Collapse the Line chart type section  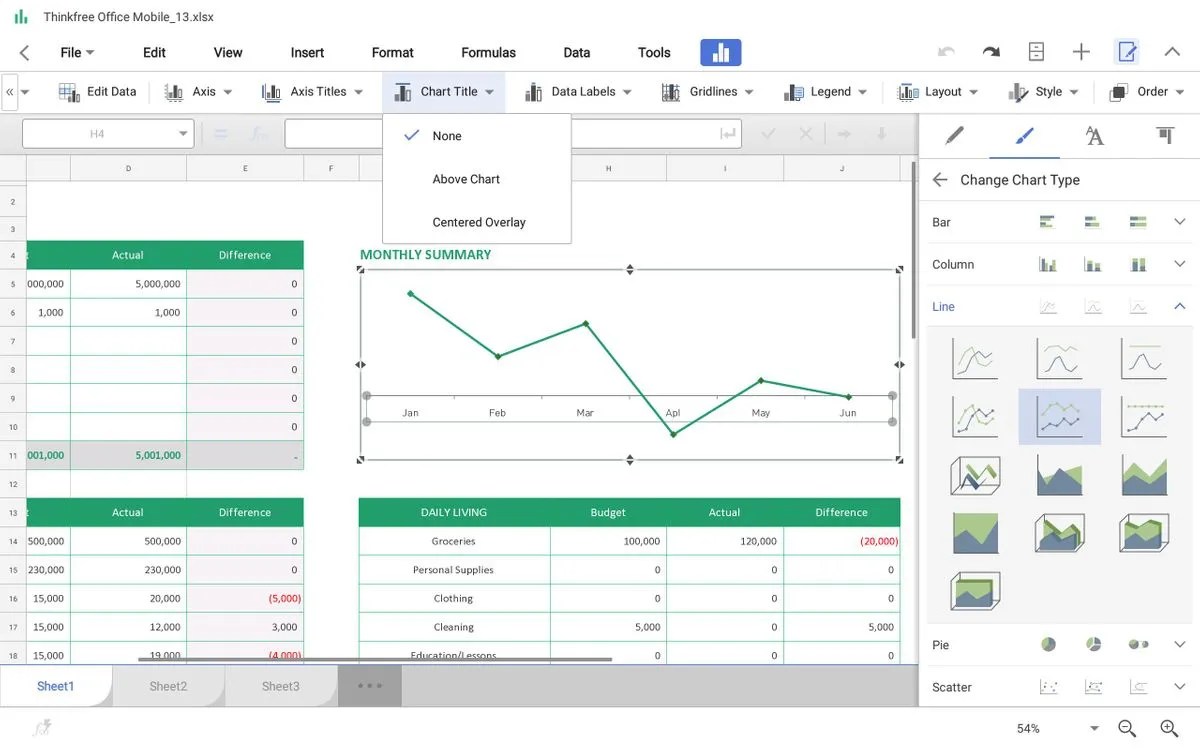[x=1180, y=306]
